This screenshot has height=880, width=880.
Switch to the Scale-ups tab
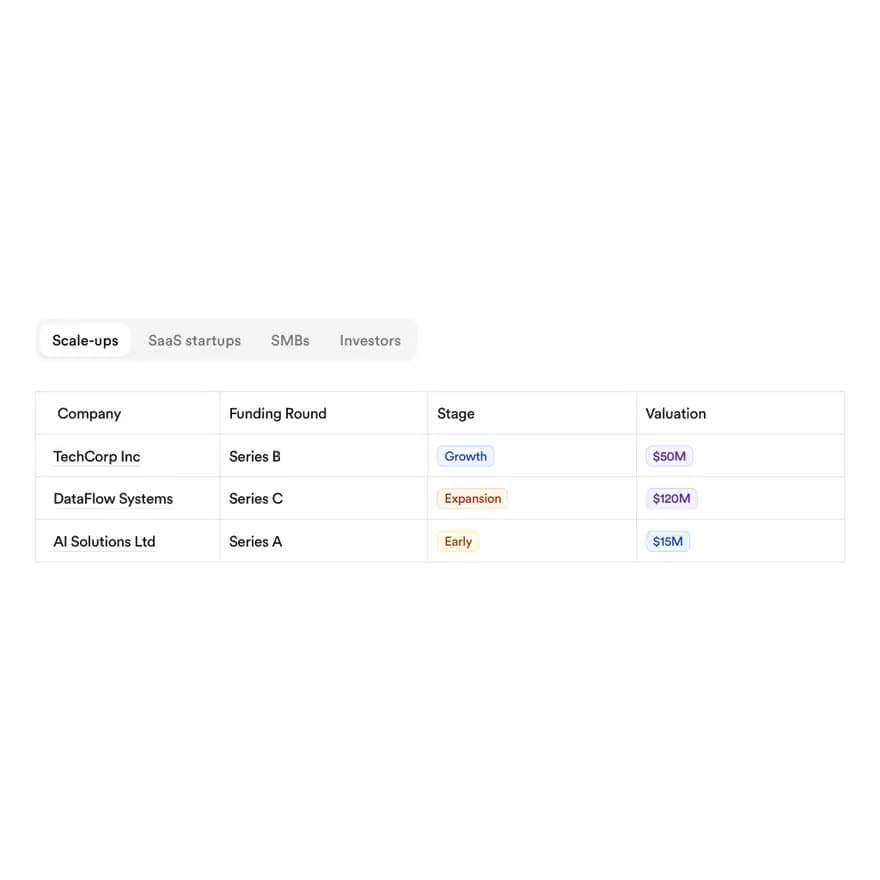click(85, 340)
